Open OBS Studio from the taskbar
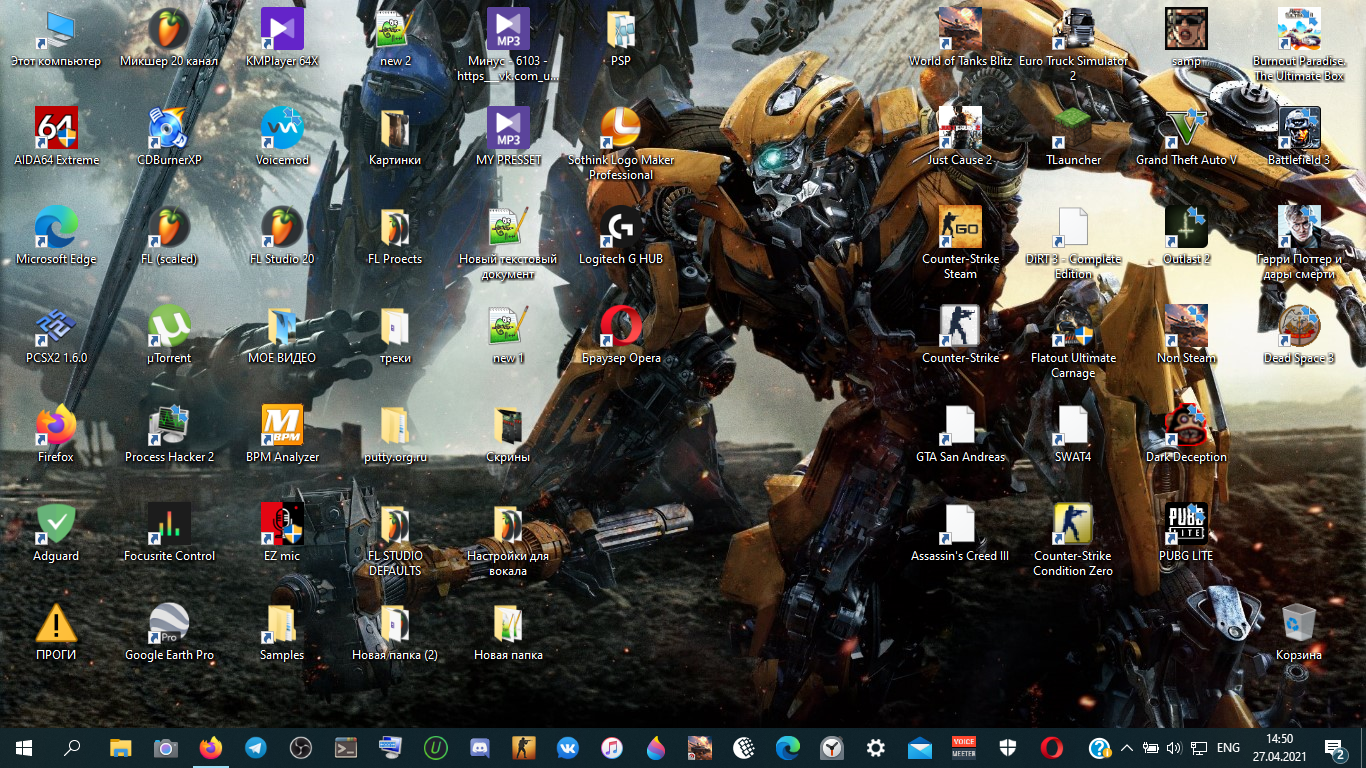 [x=300, y=748]
